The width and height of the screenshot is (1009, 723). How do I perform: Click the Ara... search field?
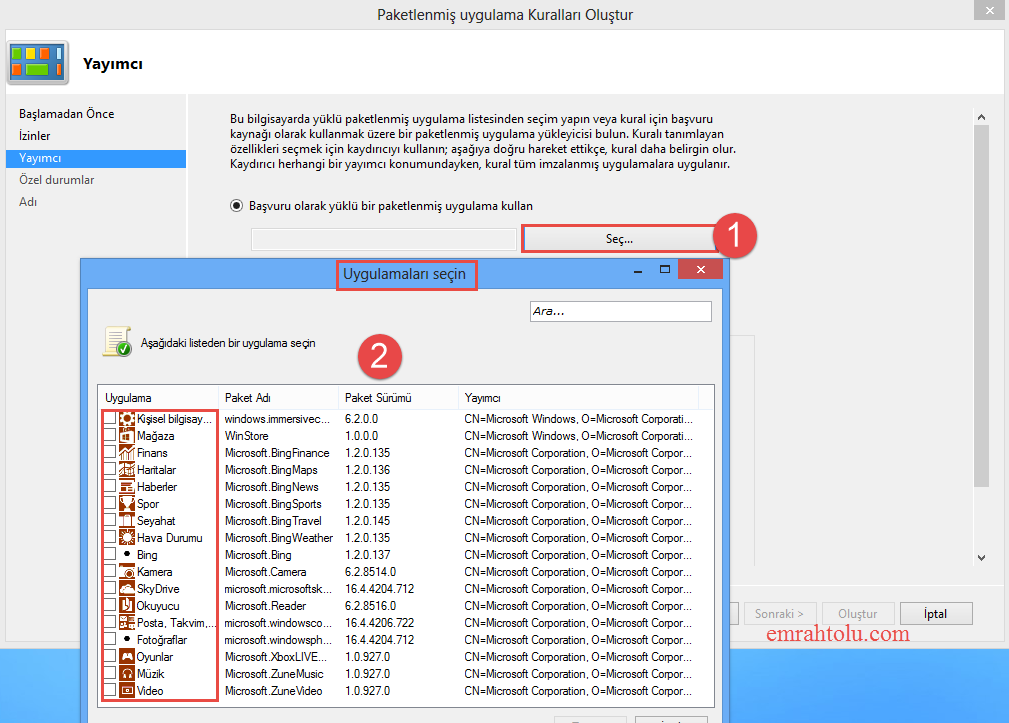point(620,311)
